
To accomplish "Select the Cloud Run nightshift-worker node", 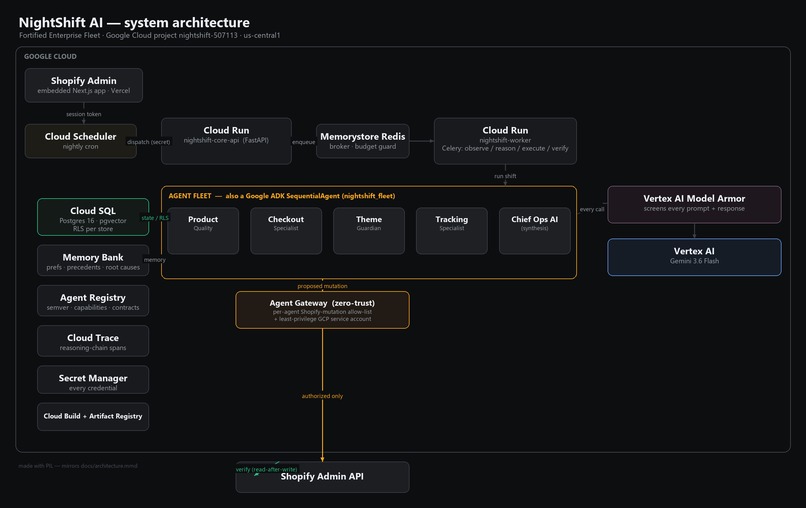I will tap(505, 141).
